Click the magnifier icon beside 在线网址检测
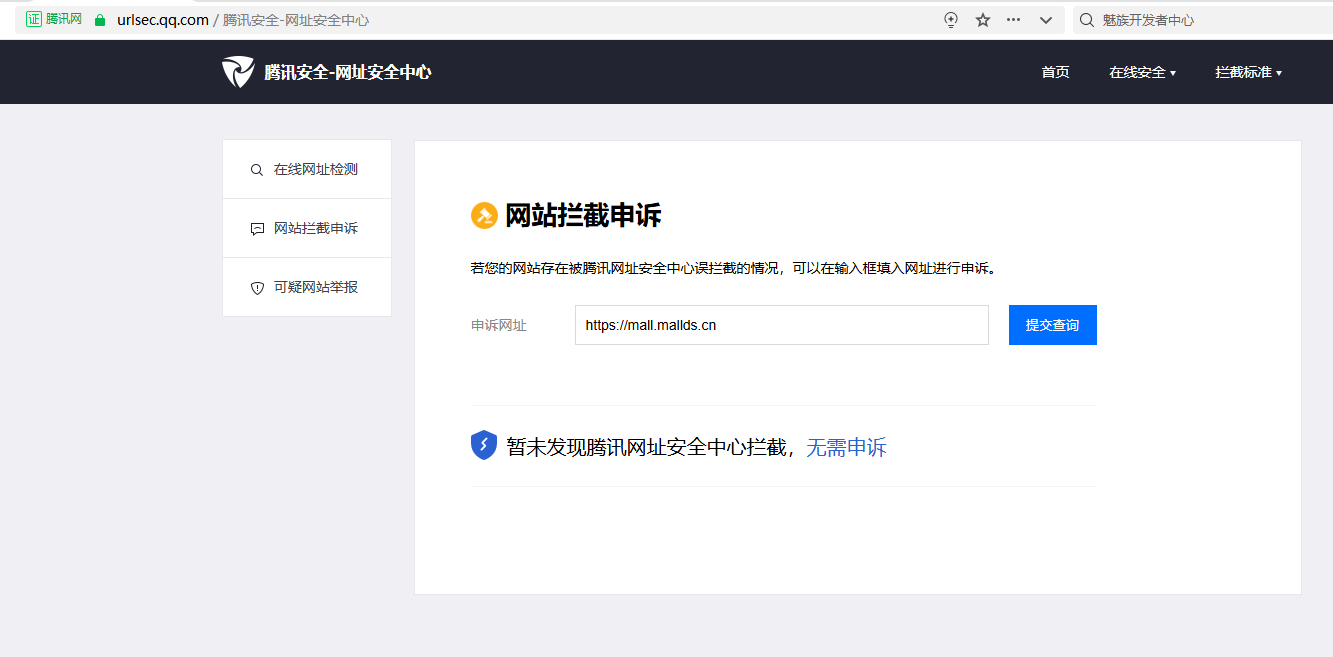Viewport: 1333px width, 657px height. pos(257,170)
